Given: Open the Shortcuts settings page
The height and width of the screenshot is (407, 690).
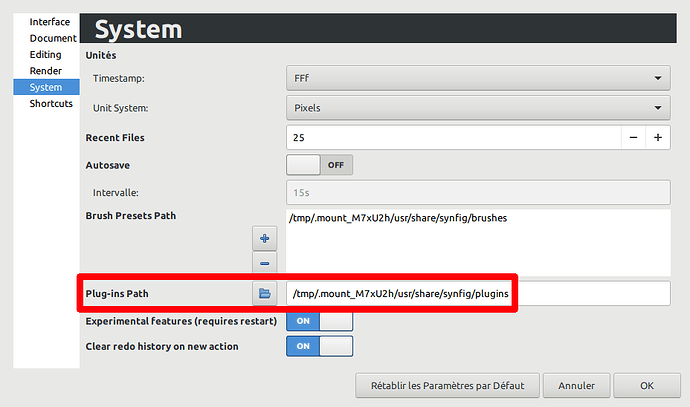Looking at the screenshot, I should tap(50, 104).
